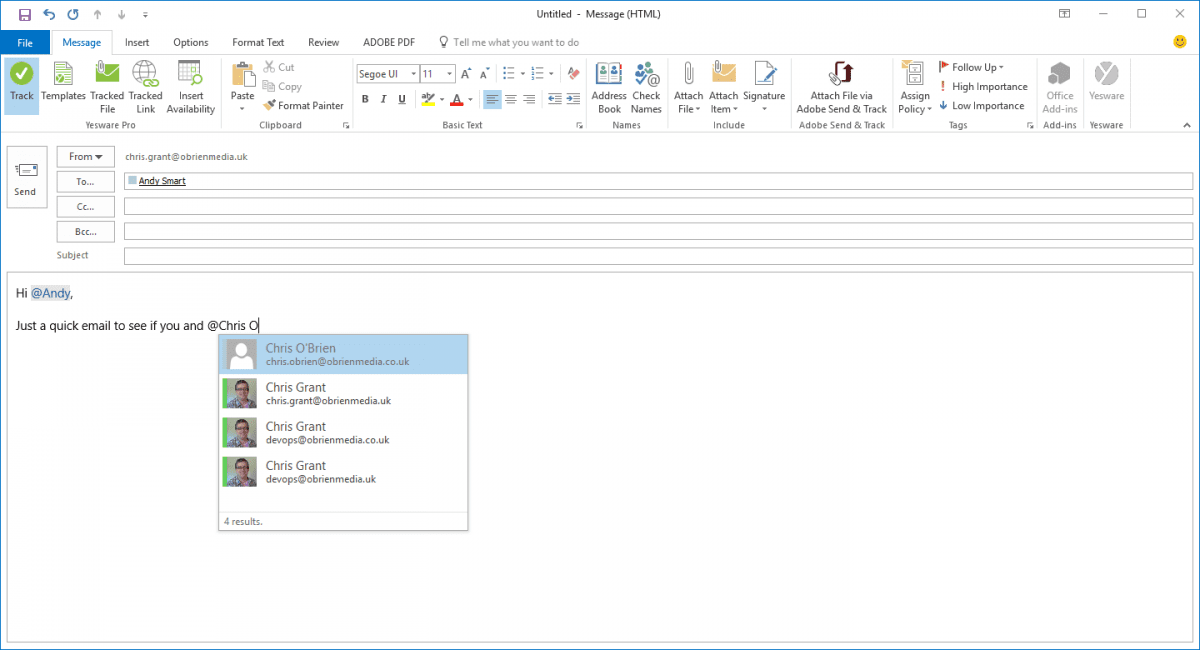Switch to the Insert tab
The width and height of the screenshot is (1200, 650).
[x=137, y=42]
